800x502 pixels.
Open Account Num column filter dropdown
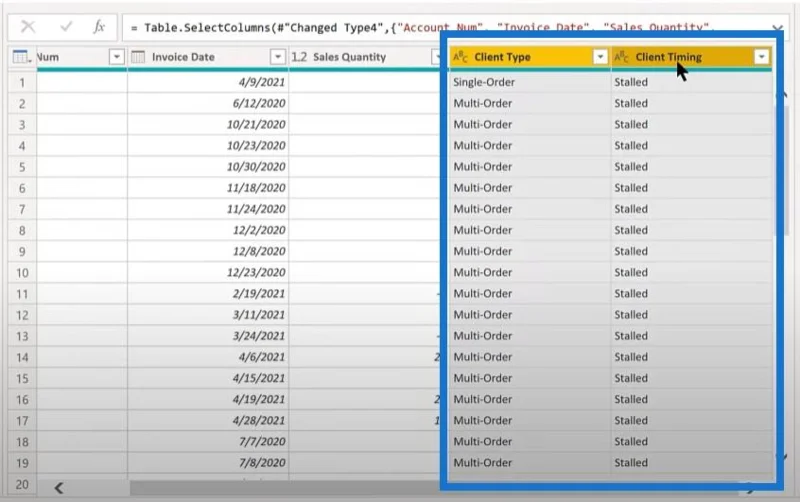(117, 57)
